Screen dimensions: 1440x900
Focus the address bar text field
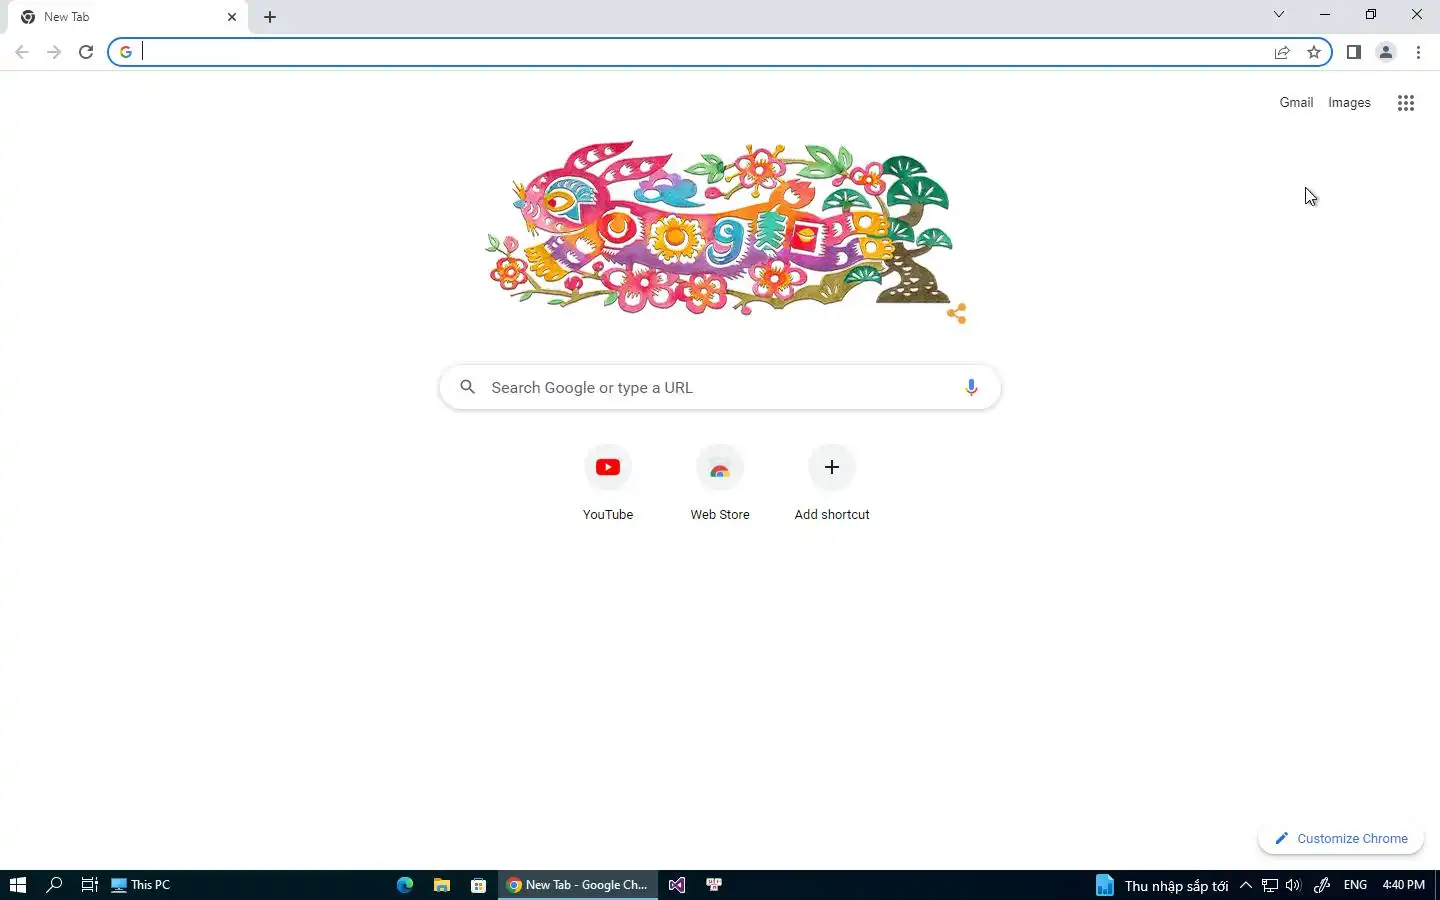[x=700, y=52]
